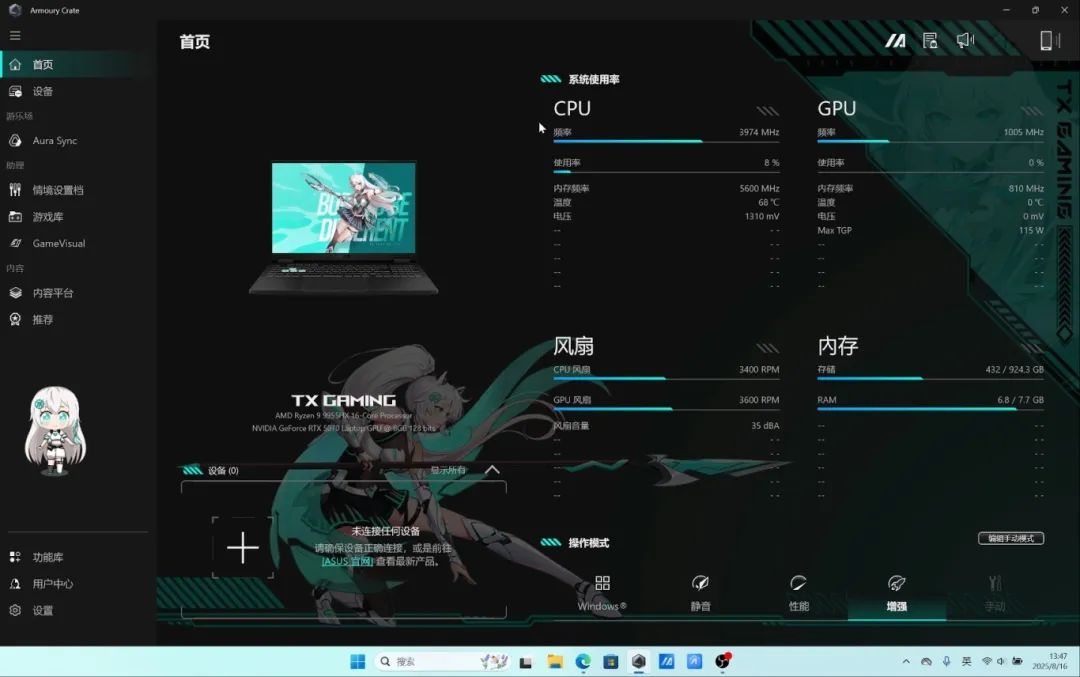
Task: Open 设备 devices page in sidebar
Action: point(78,91)
